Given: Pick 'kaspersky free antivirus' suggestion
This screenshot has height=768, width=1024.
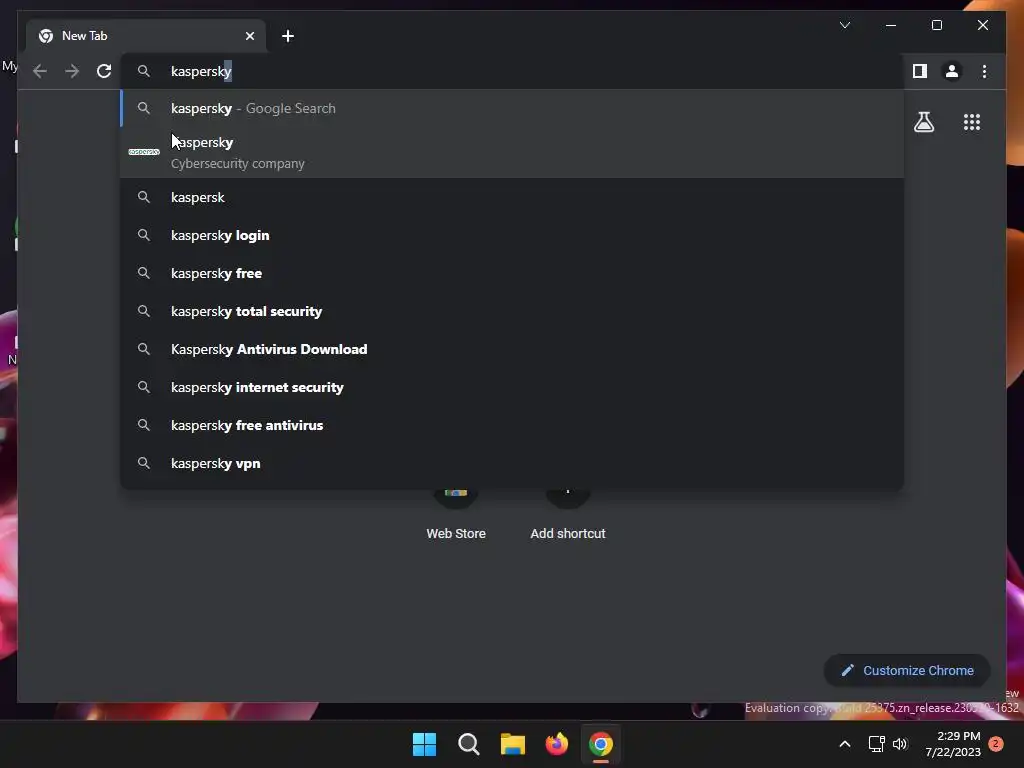Looking at the screenshot, I should pyautogui.click(x=512, y=424).
